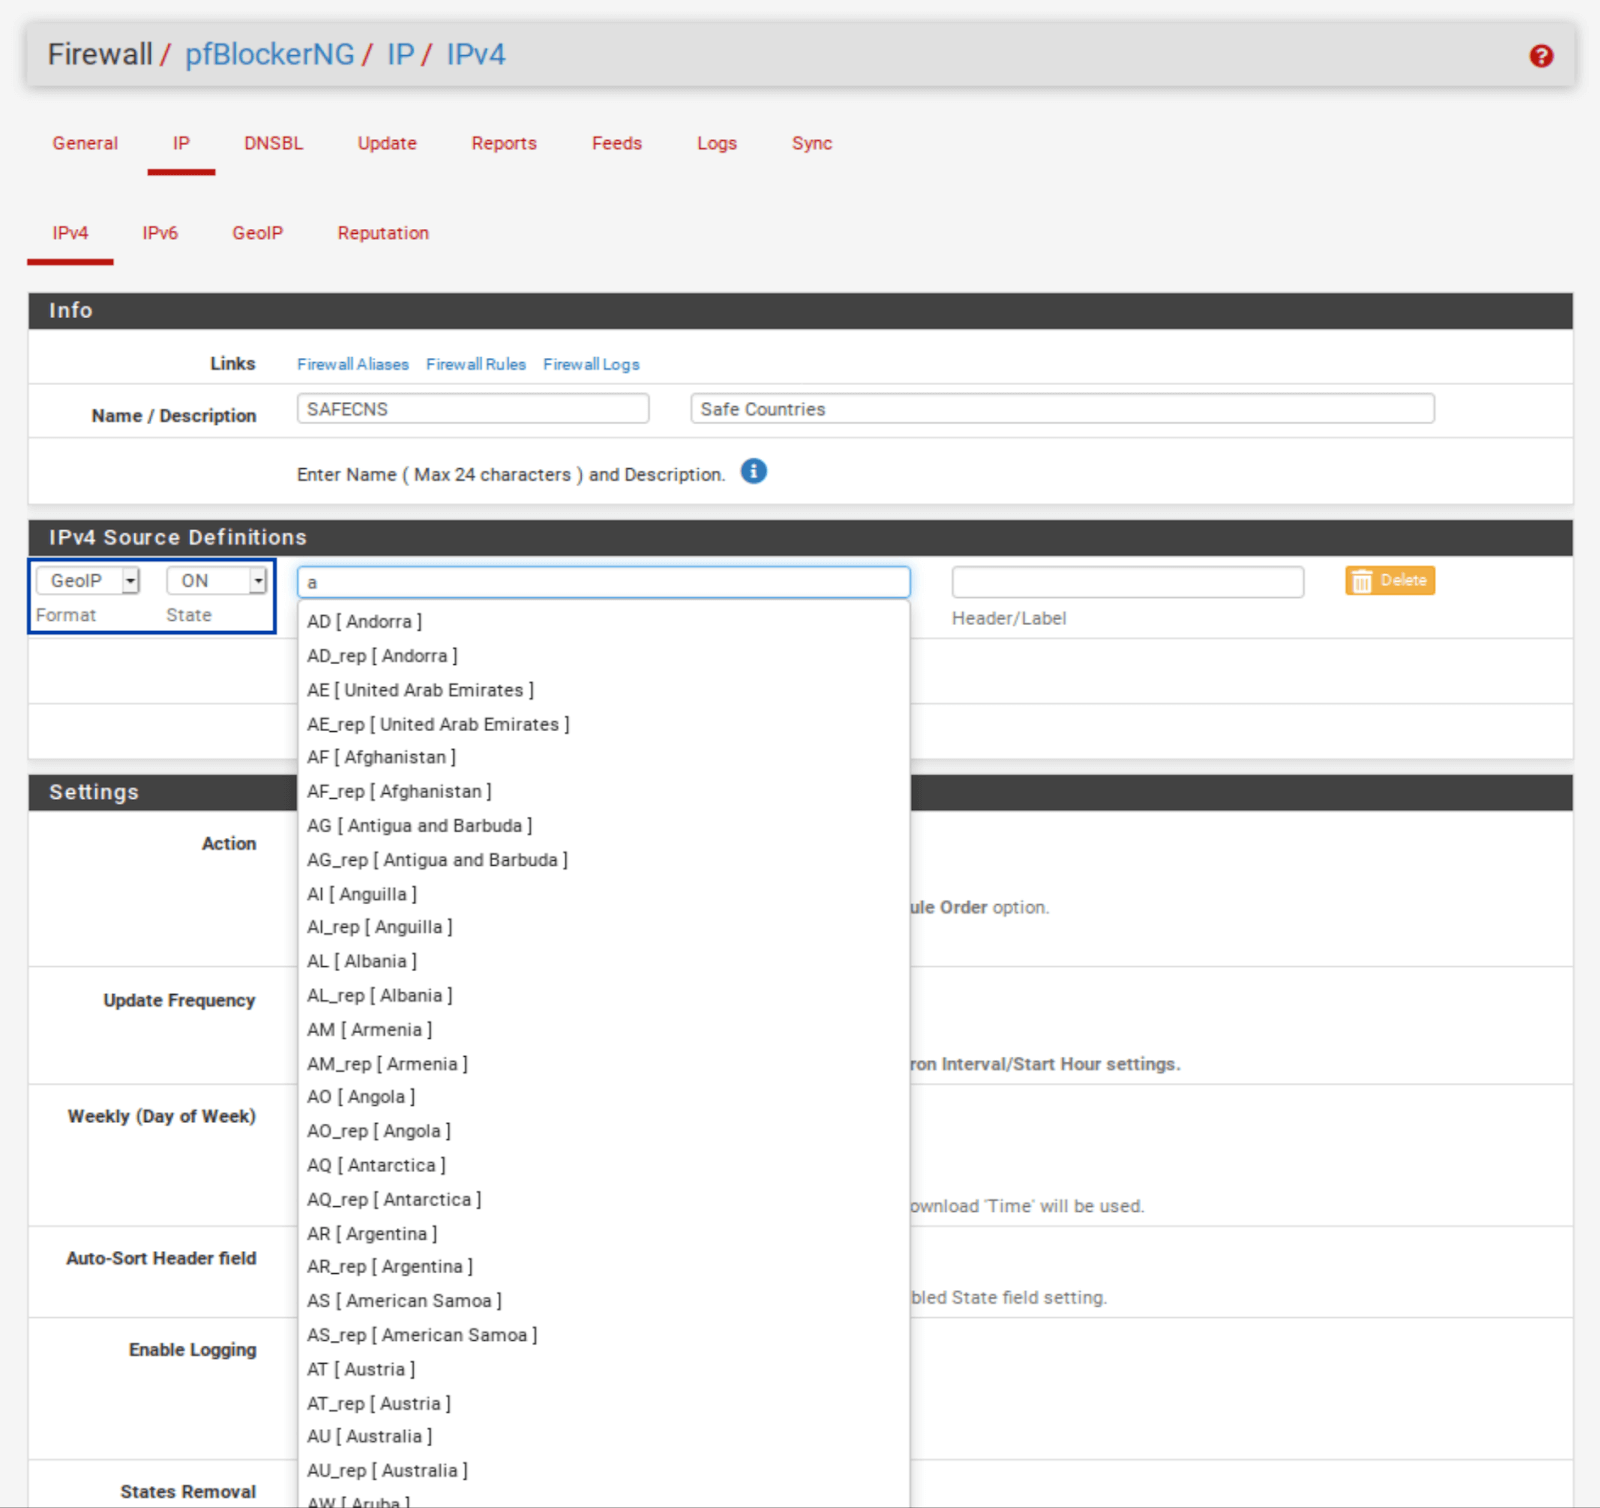The width and height of the screenshot is (1600, 1508).
Task: Switch to the IPv6 sub-tab
Action: pos(160,233)
